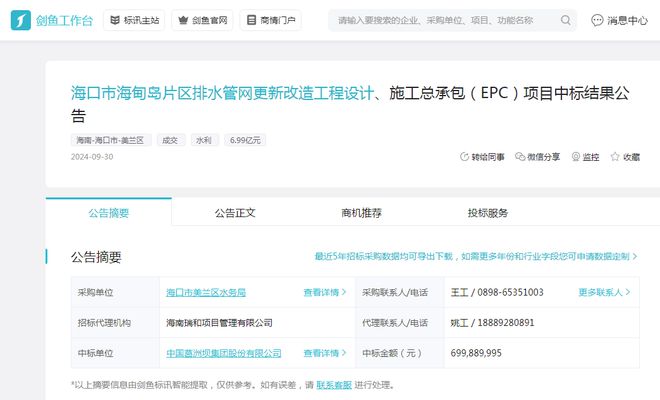
Task: Open 消息中心 label
Action: point(628,20)
